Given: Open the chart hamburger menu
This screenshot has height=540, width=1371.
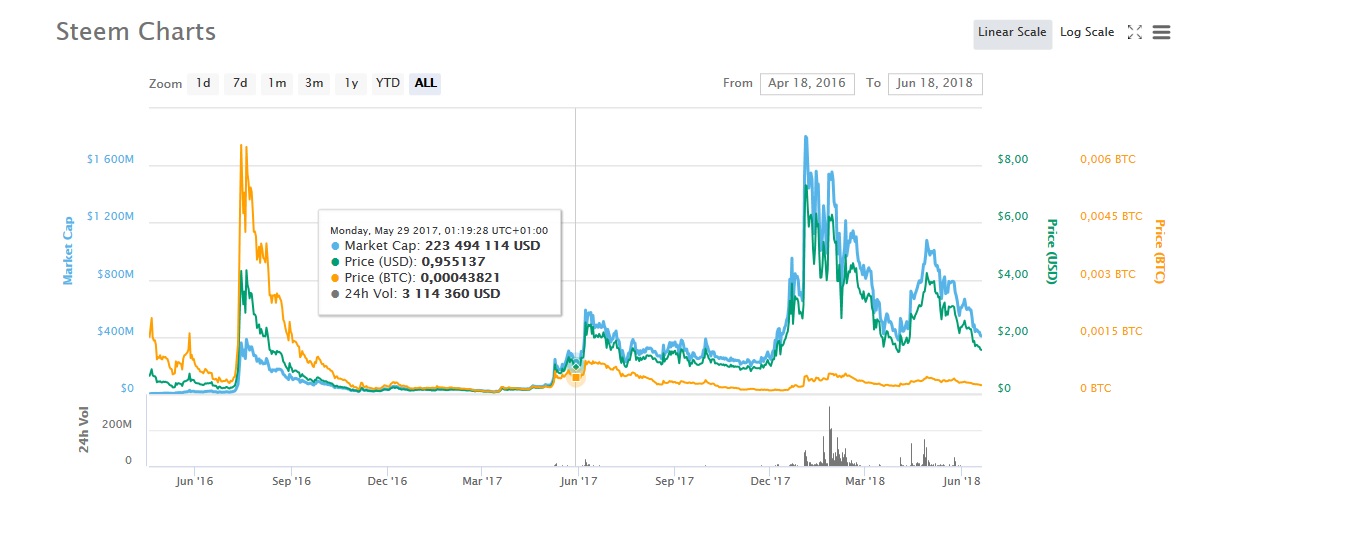Looking at the screenshot, I should [1161, 32].
